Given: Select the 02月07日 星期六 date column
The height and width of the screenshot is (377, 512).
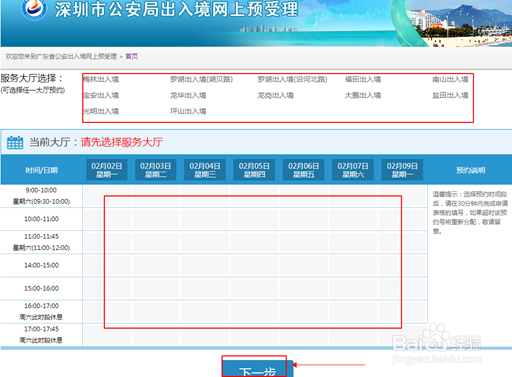Looking at the screenshot, I should tap(353, 170).
